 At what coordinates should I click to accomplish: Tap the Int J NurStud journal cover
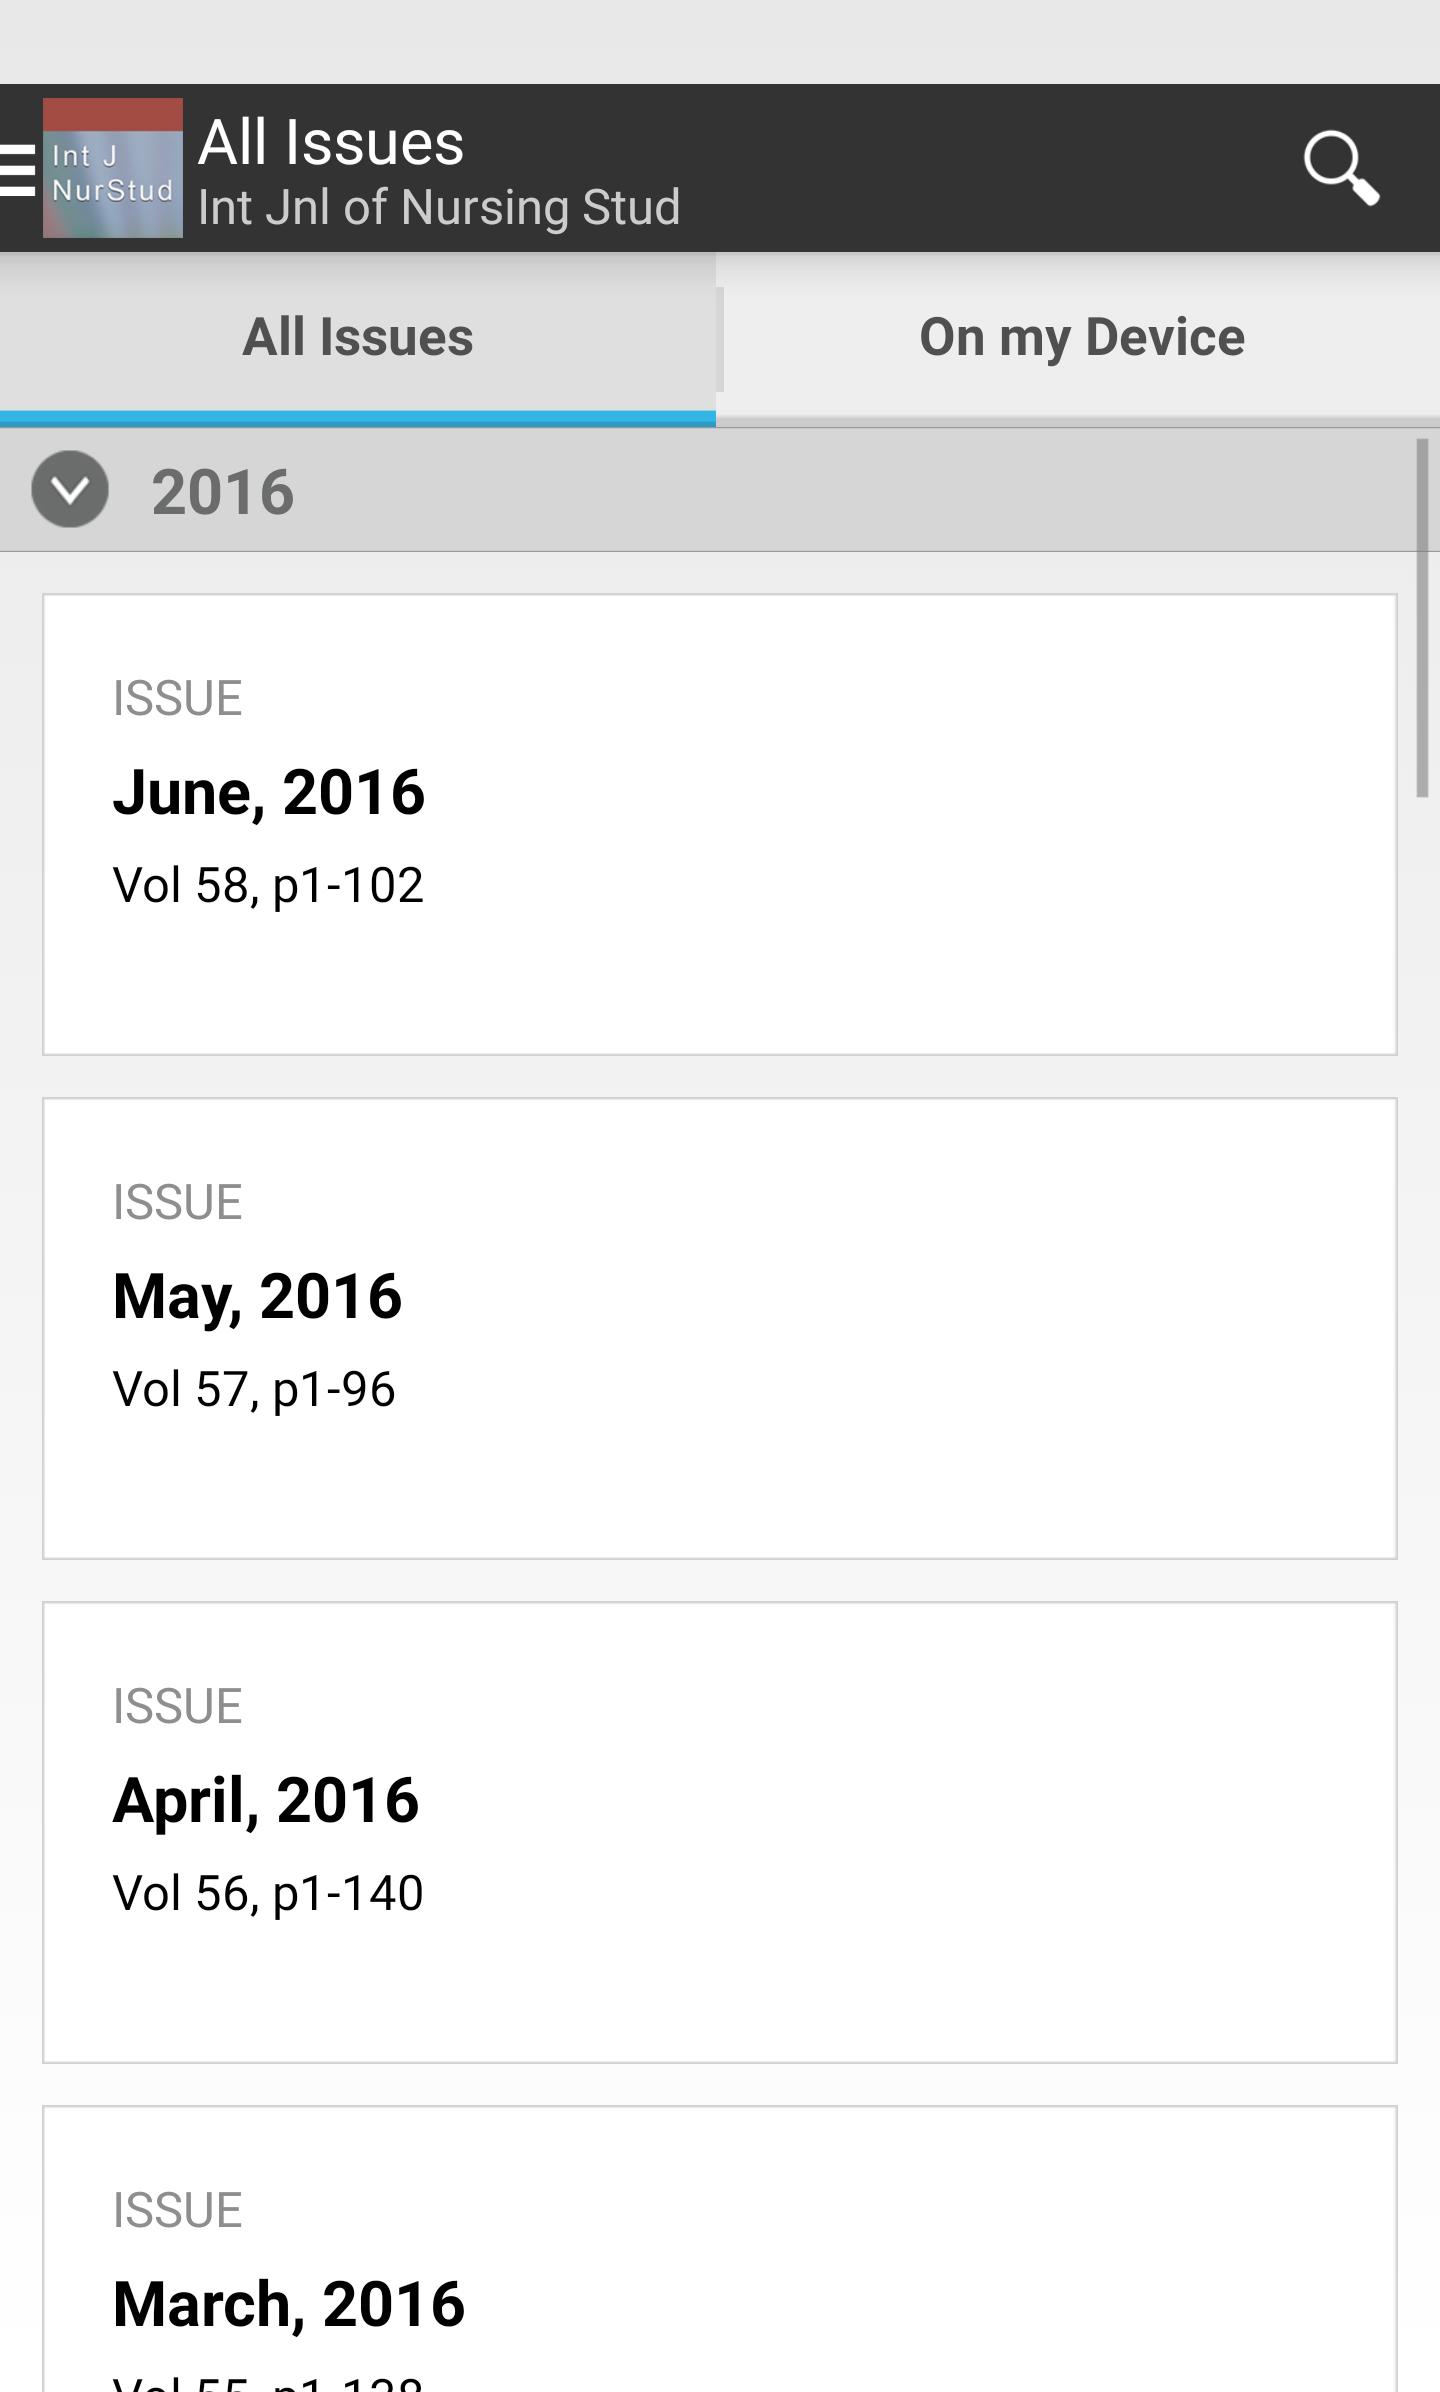(x=113, y=168)
